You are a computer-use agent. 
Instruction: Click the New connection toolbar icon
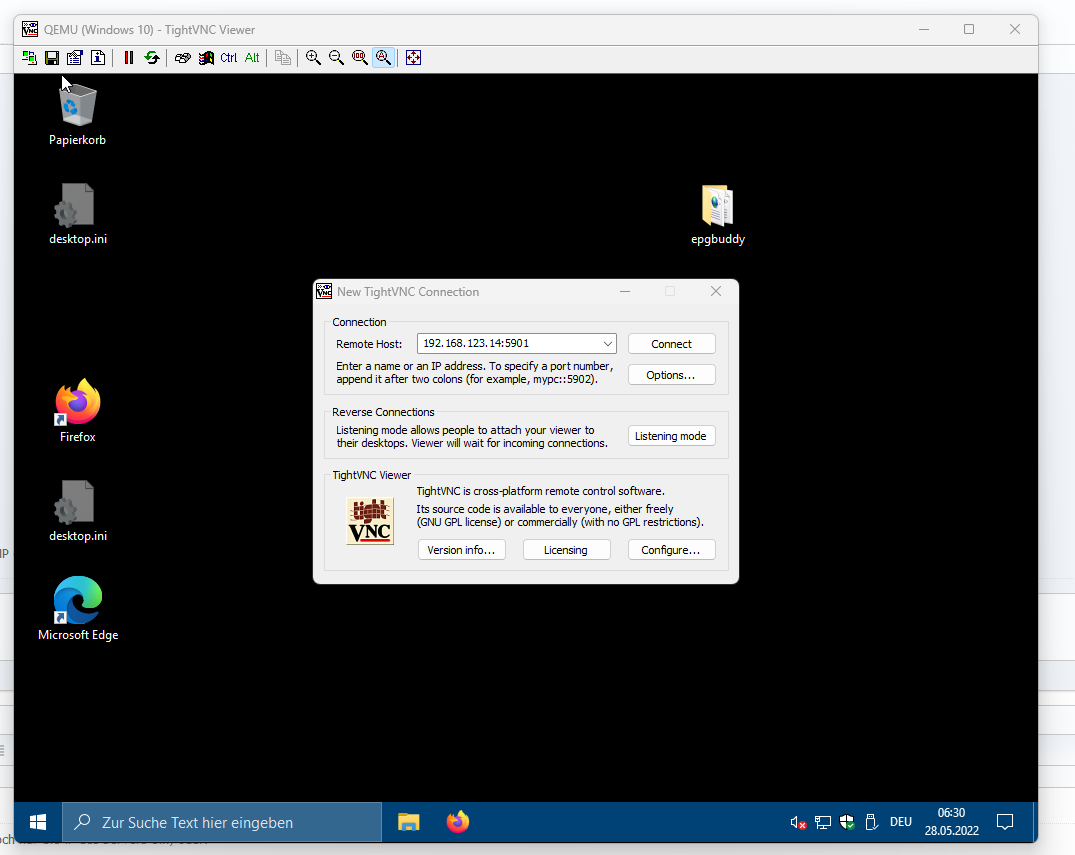29,58
